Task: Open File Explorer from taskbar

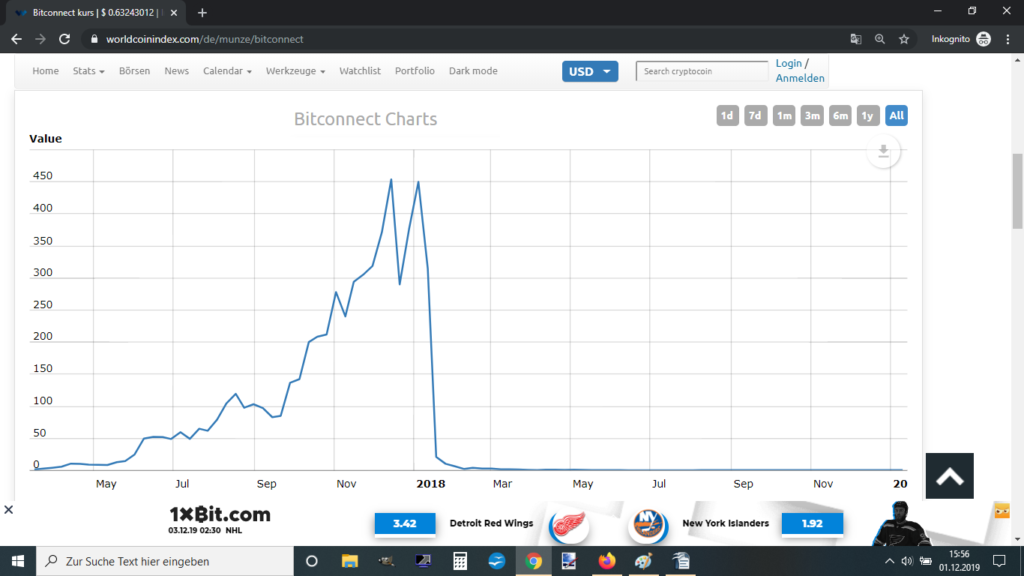Action: 349,561
